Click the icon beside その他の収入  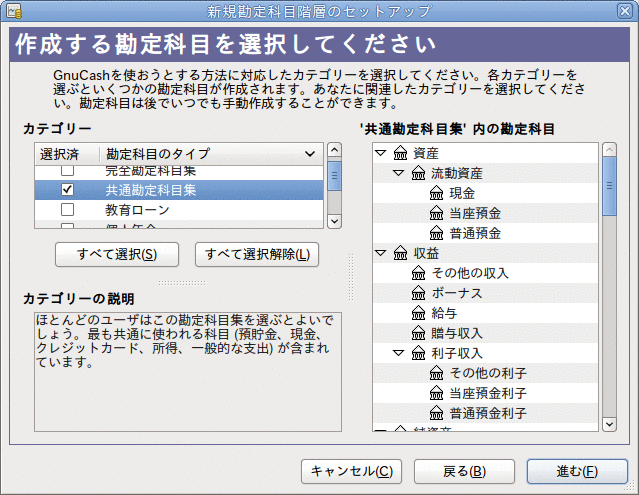pyautogui.click(x=419, y=273)
